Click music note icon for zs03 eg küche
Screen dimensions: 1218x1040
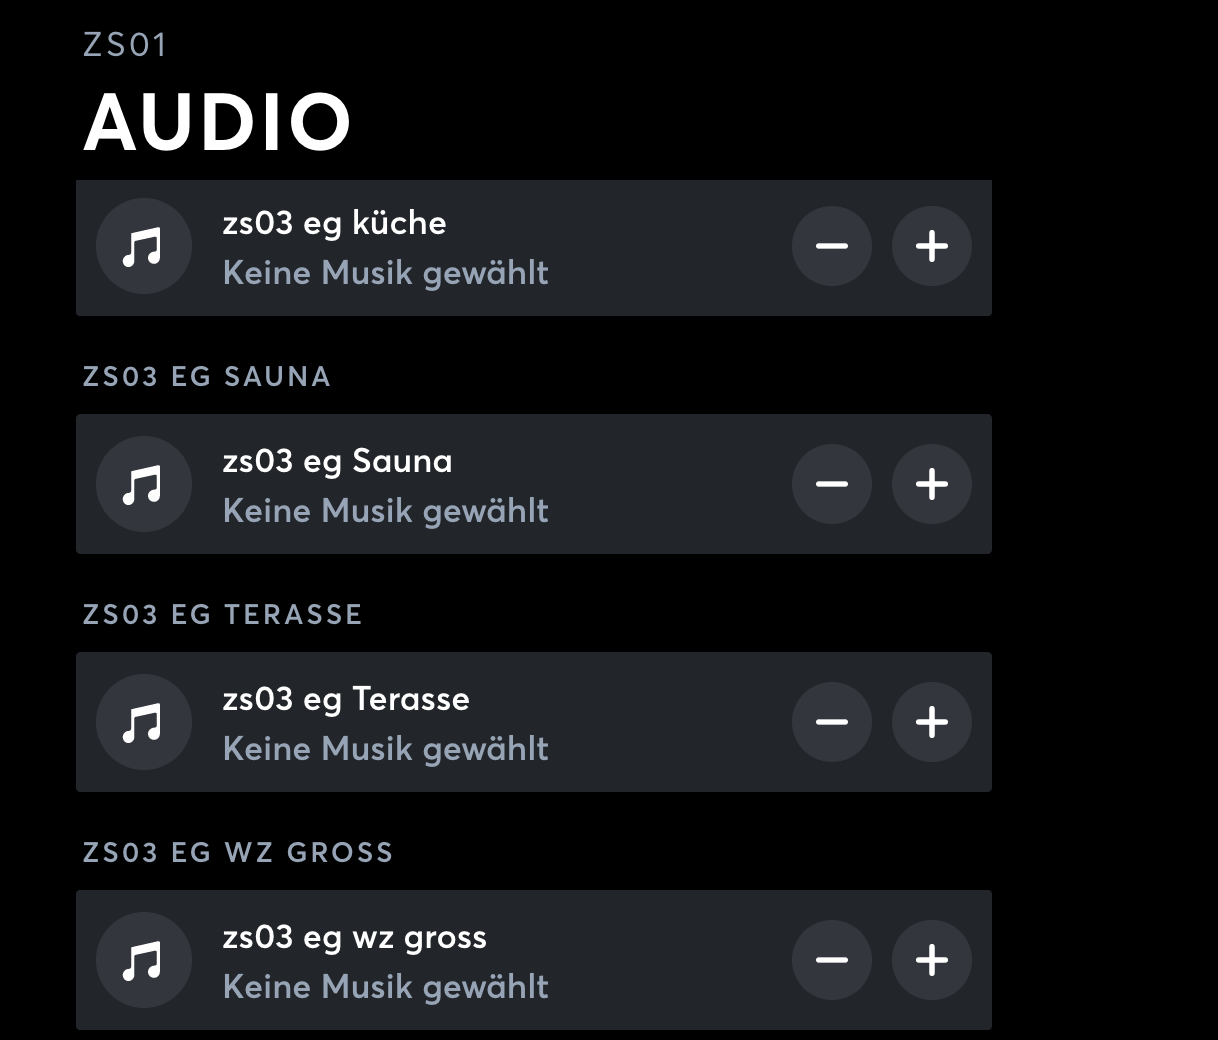coord(143,246)
